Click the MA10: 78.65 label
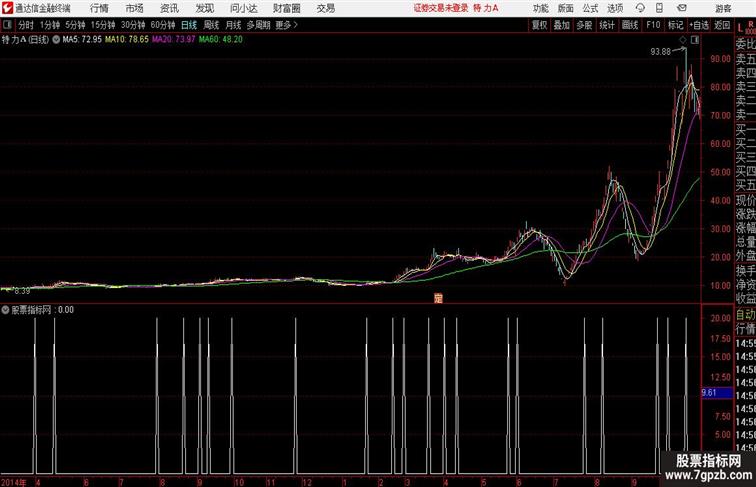The height and width of the screenshot is (487, 756). tap(127, 40)
